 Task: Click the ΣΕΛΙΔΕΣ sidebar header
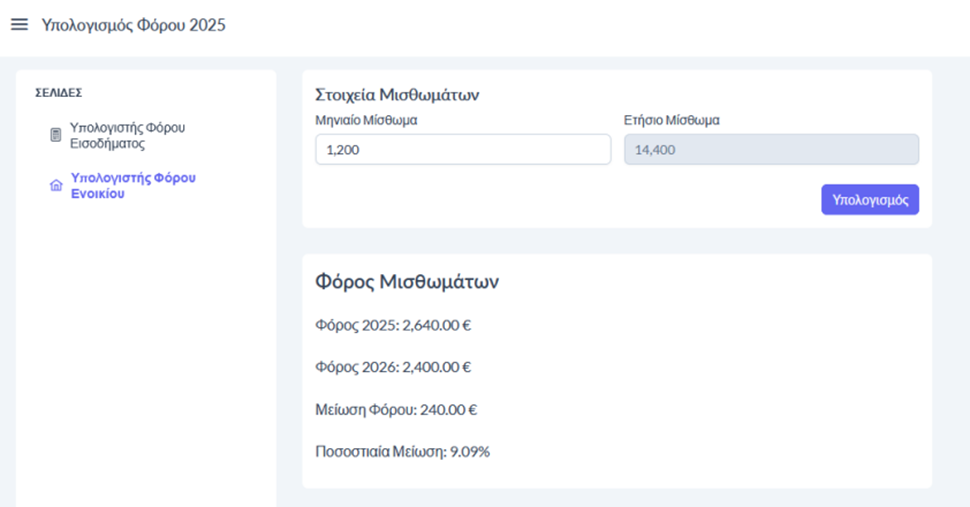(58, 93)
